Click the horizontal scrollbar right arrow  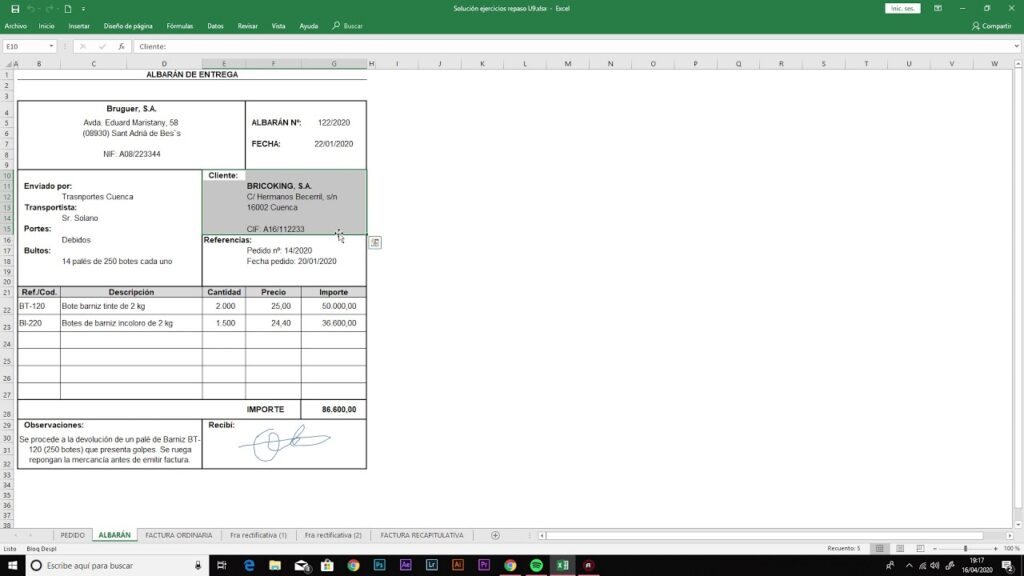click(1010, 536)
